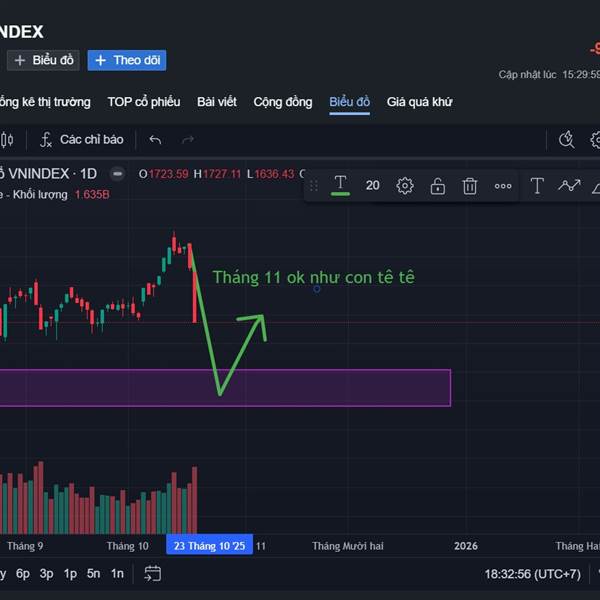Viewport: 600px width, 600px height.
Task: Click the undo arrow icon
Action: tap(155, 140)
